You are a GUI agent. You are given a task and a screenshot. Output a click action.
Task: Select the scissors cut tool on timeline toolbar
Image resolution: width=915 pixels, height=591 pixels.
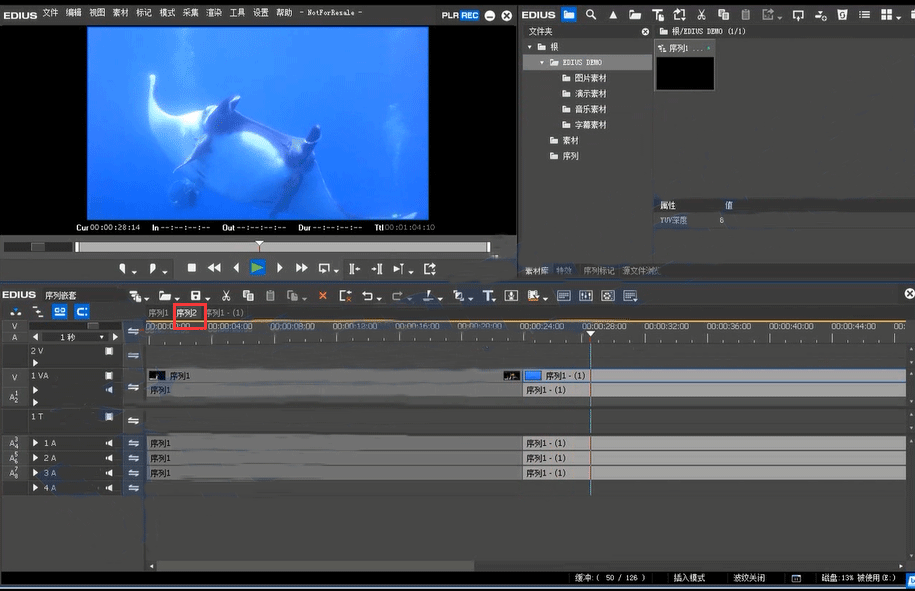(226, 296)
